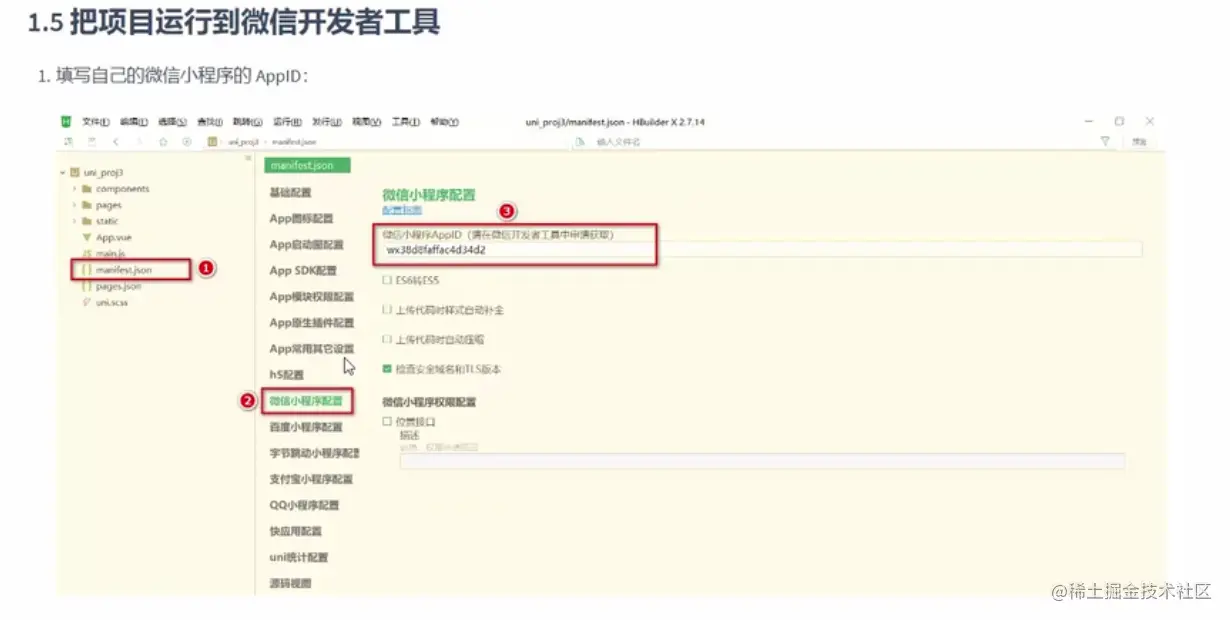Switch to the manifest.json editor tab

[x=306, y=165]
